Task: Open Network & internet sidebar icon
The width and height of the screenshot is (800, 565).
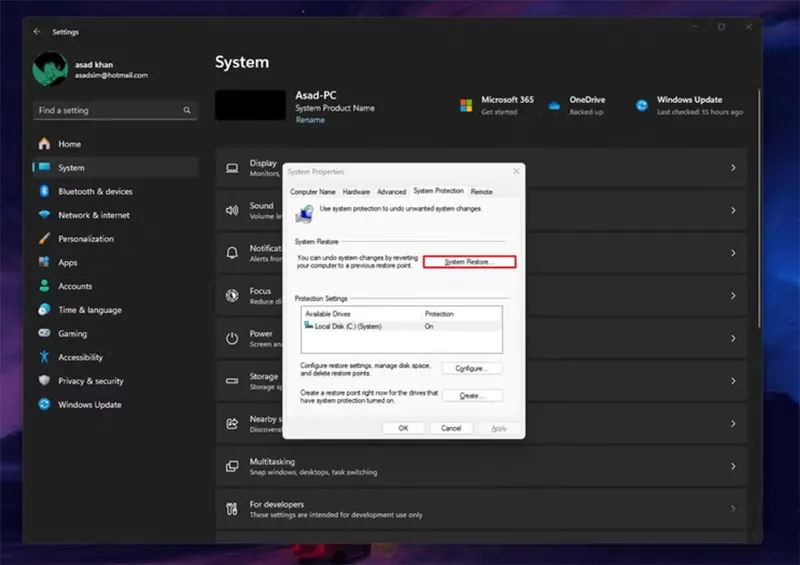Action: 44,215
